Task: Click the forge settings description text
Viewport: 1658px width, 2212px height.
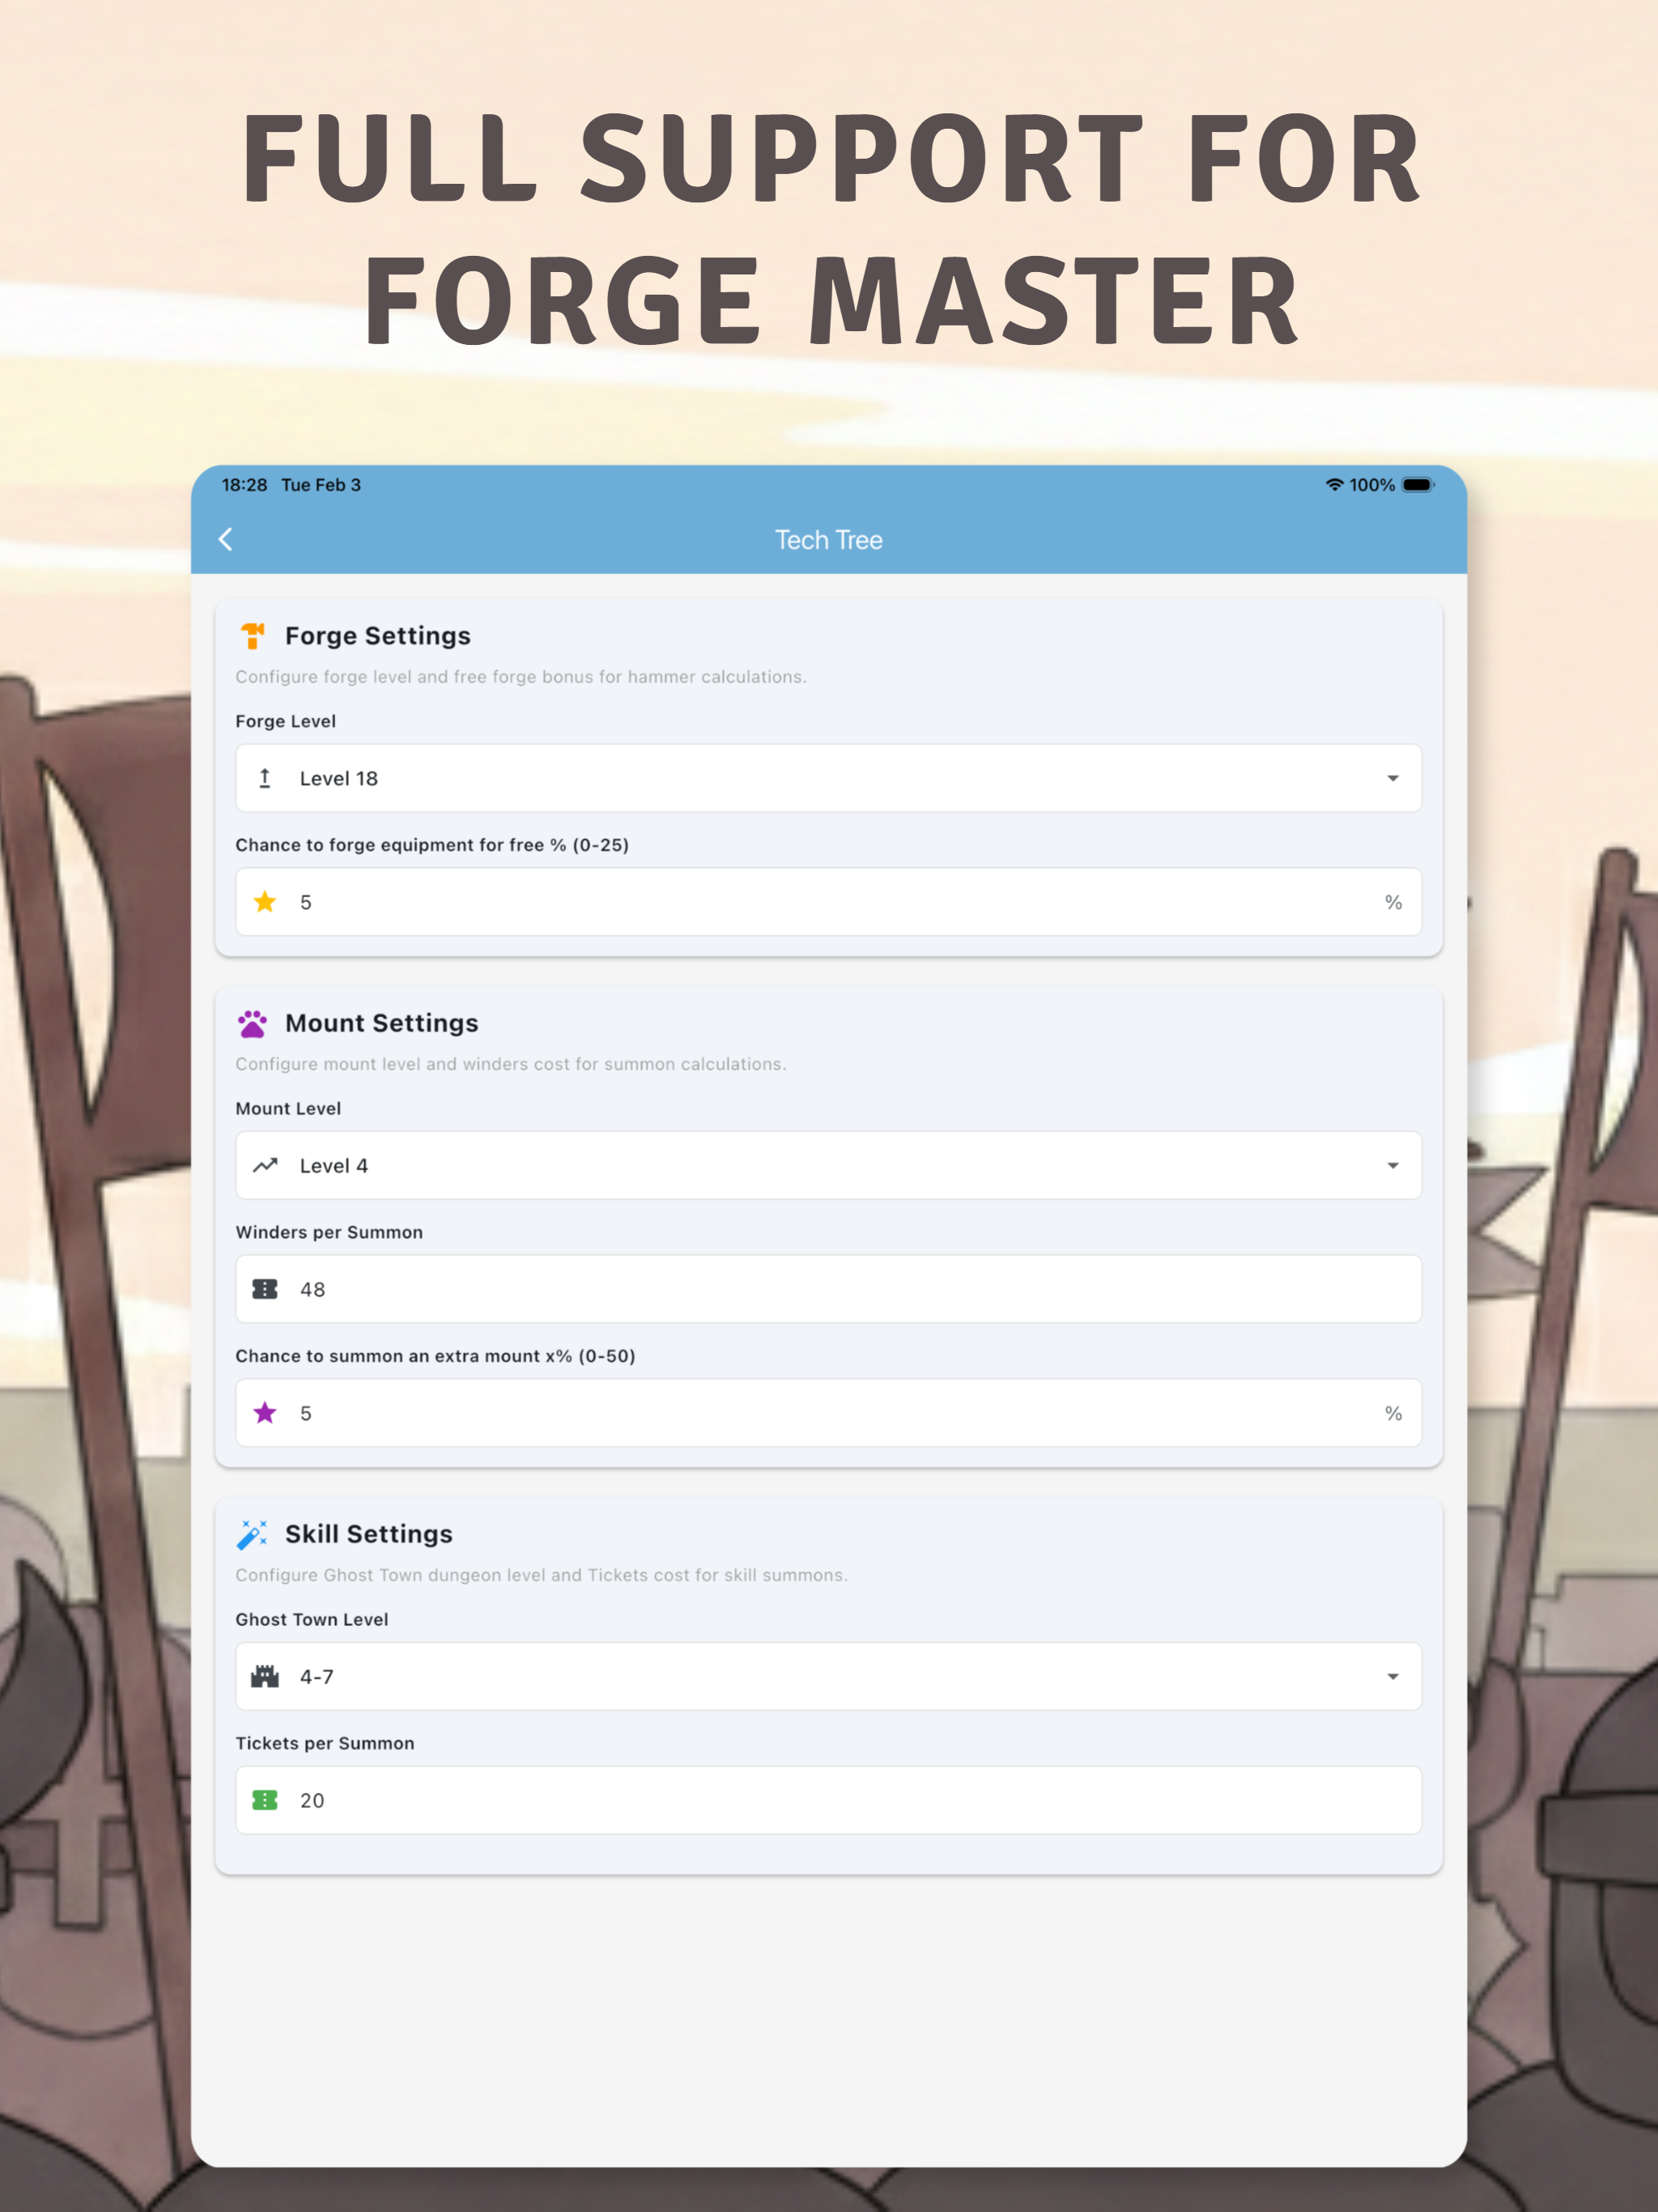Action: (x=521, y=677)
